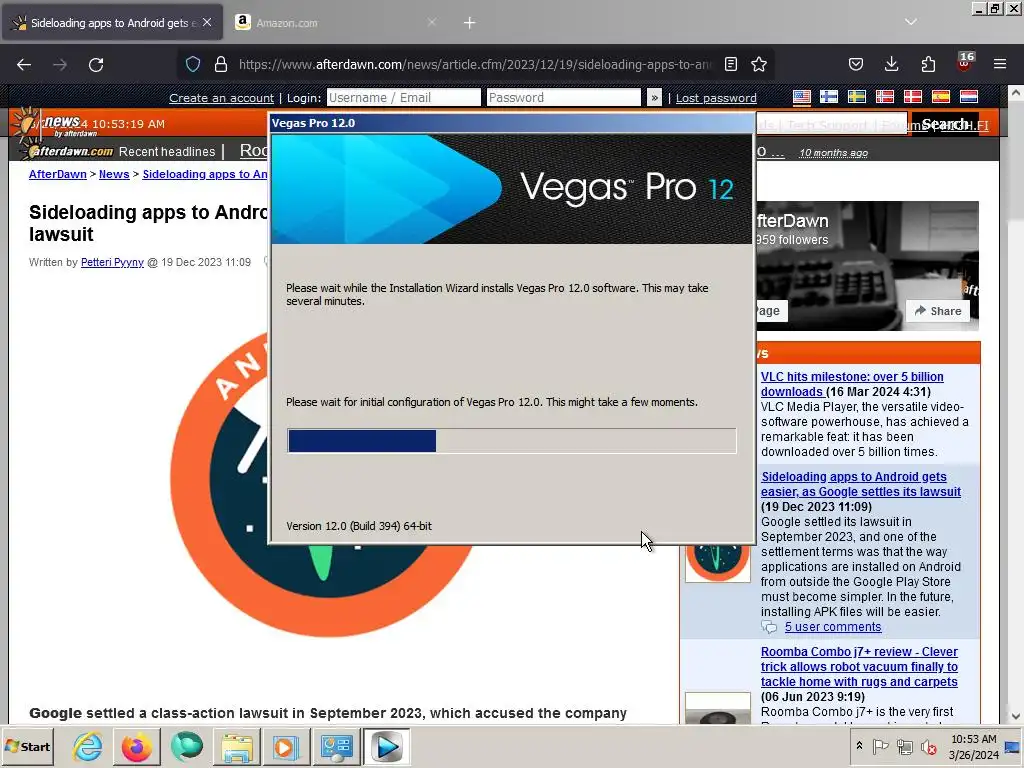Select the Swedish flag language icon
The image size is (1024, 768).
click(857, 97)
